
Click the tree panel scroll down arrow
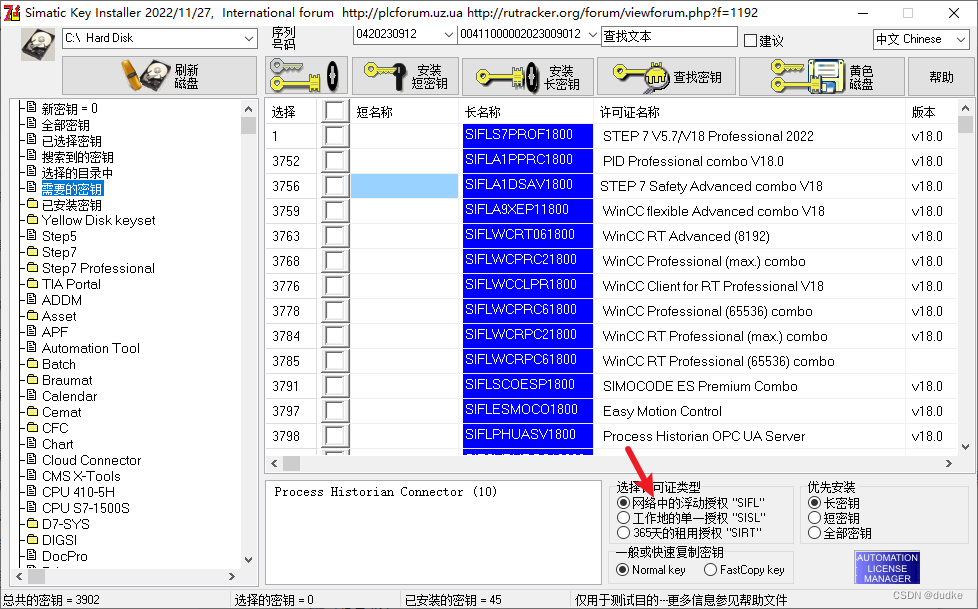tap(248, 560)
